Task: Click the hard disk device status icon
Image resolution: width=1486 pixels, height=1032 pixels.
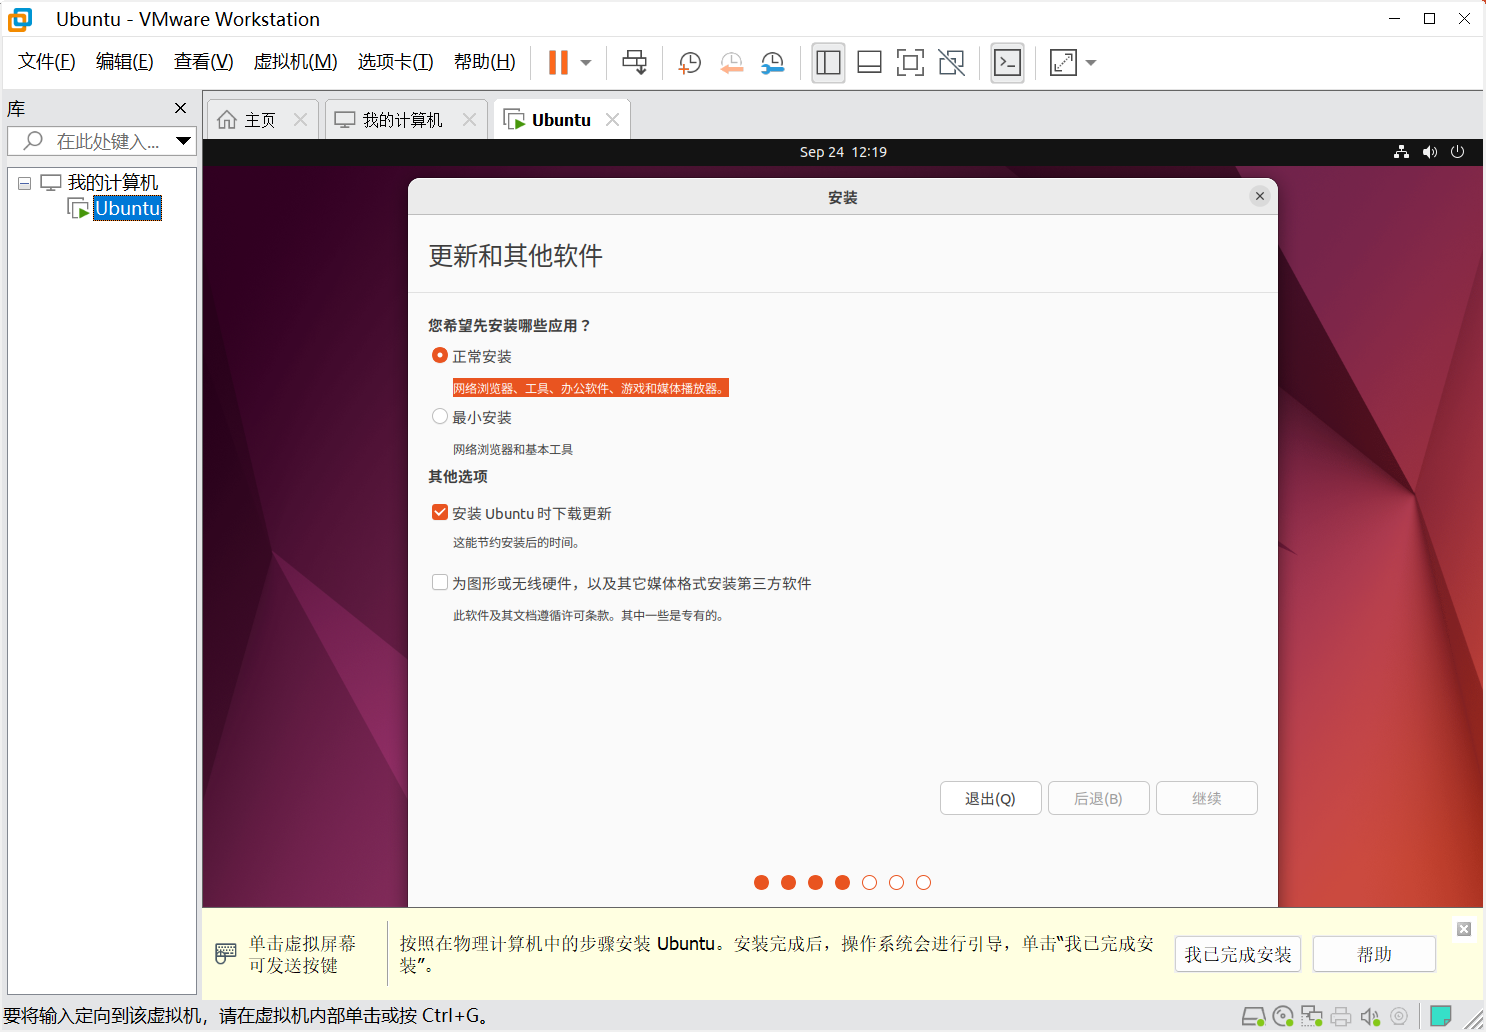Action: pyautogui.click(x=1253, y=1017)
